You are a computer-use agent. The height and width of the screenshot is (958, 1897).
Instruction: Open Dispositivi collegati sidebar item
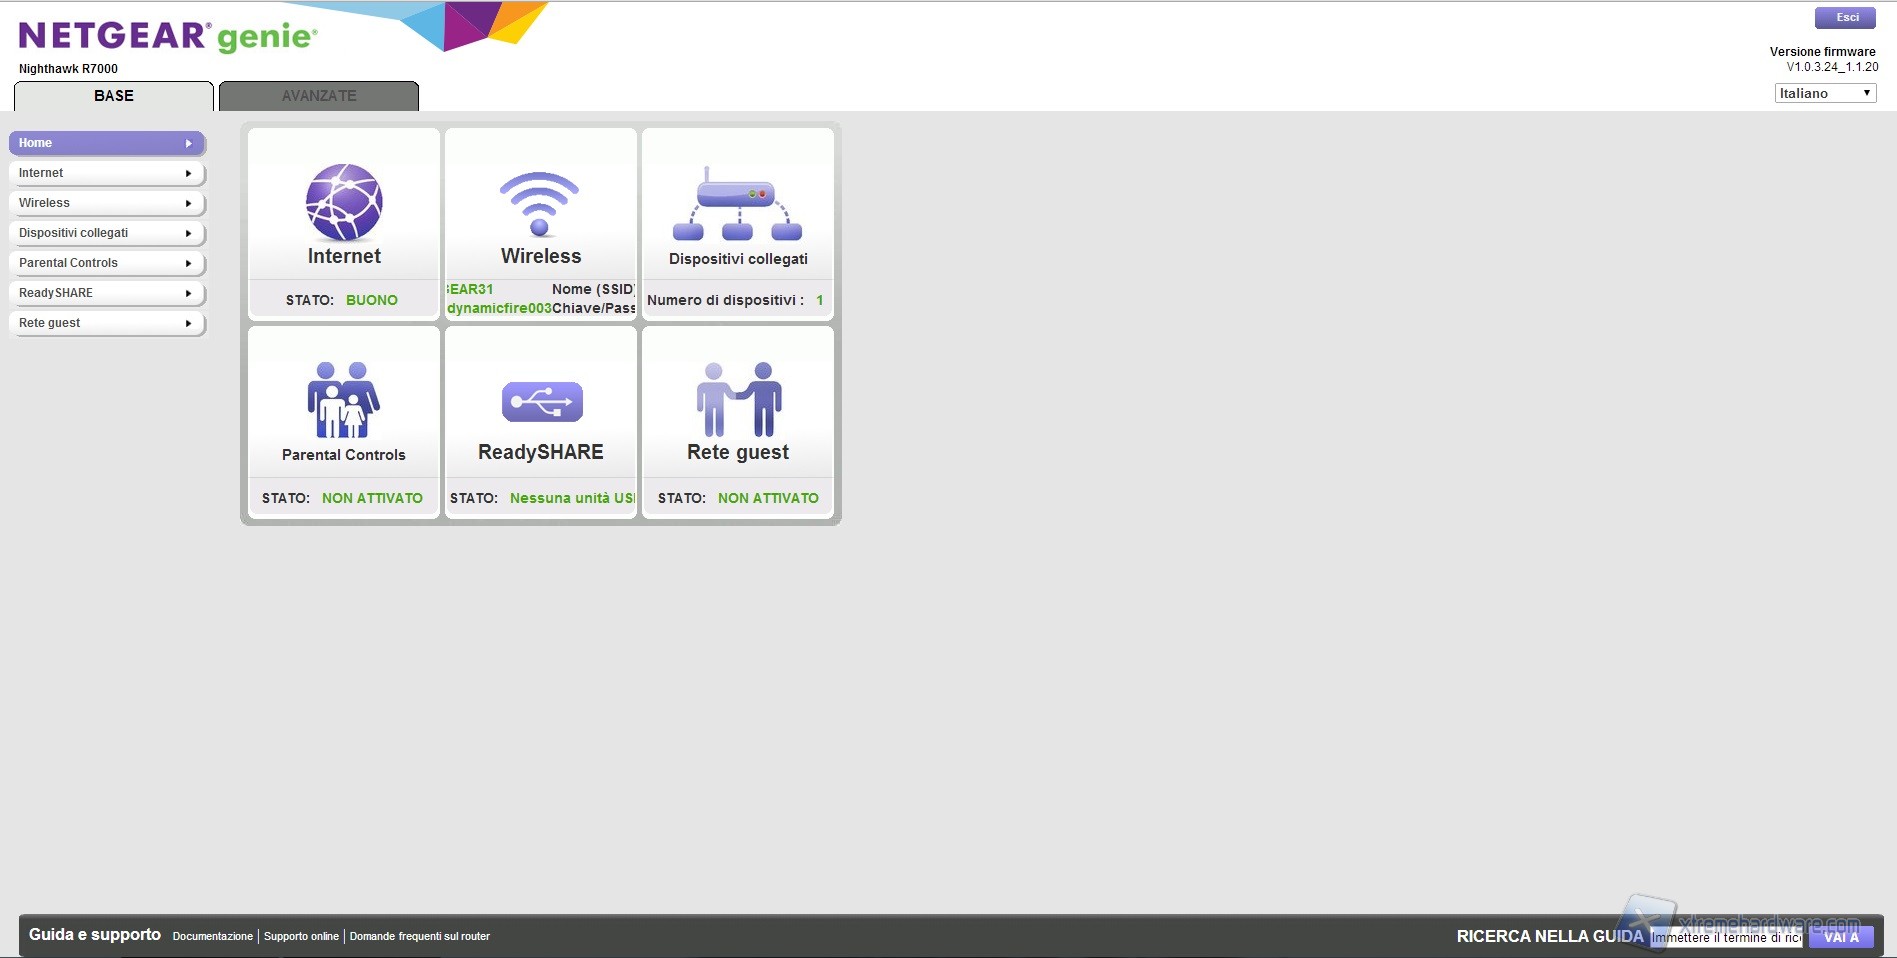(106, 233)
